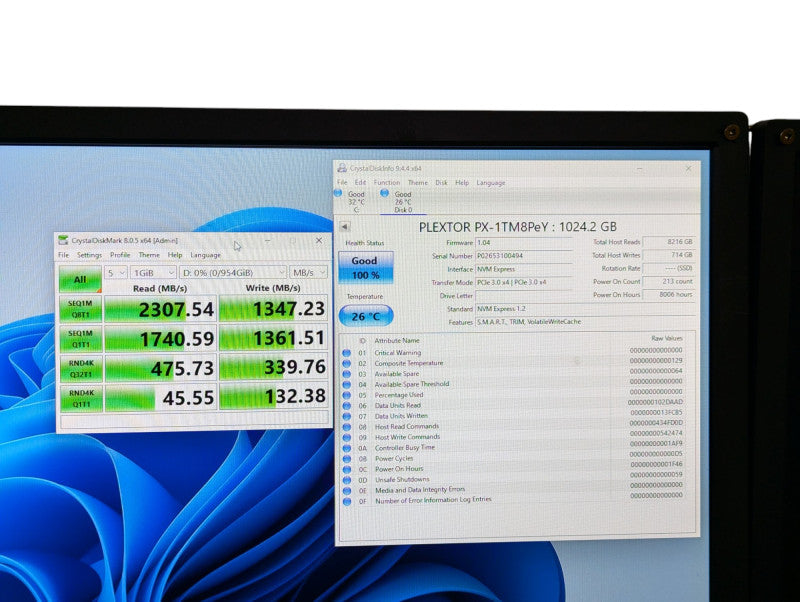Click the Controller Busy Time status circle
This screenshot has width=800, height=602.
[346, 448]
